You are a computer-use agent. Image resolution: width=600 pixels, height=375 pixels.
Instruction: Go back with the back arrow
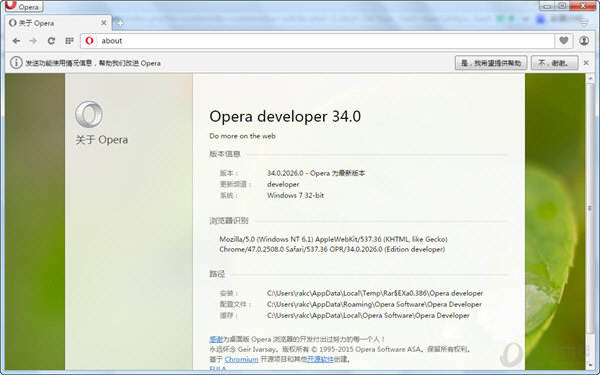pyautogui.click(x=16, y=41)
